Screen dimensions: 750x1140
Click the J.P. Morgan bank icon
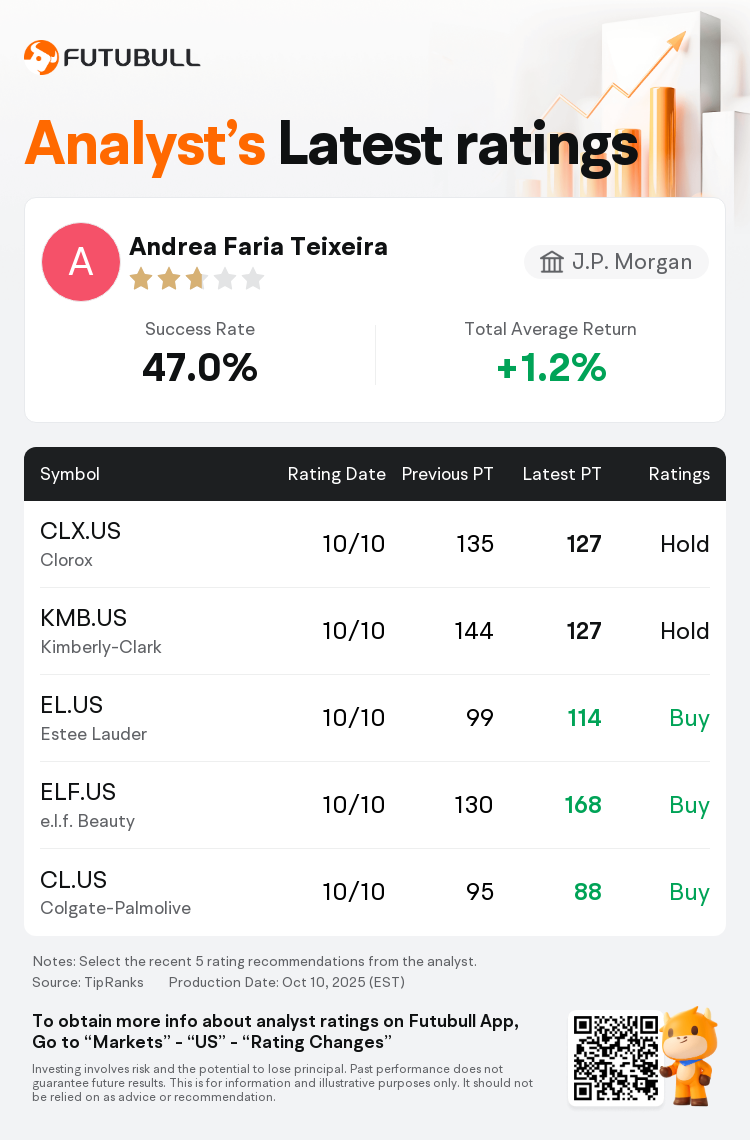551,262
